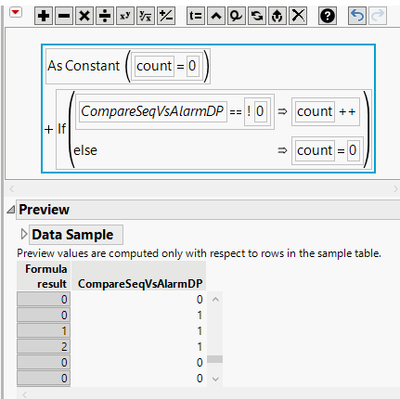This screenshot has width=400, height=399.
Task: Click the Subtract (minus) operator button
Action: 64,16
